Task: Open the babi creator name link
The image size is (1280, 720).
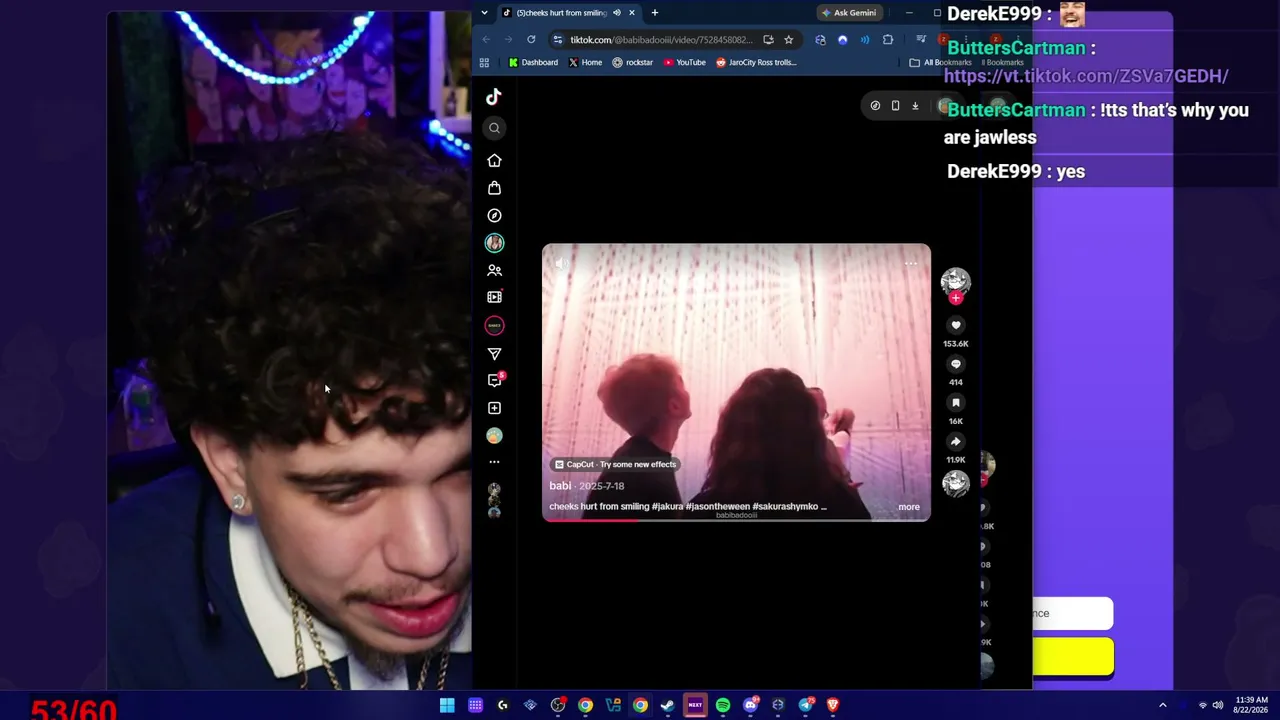Action: pos(560,486)
